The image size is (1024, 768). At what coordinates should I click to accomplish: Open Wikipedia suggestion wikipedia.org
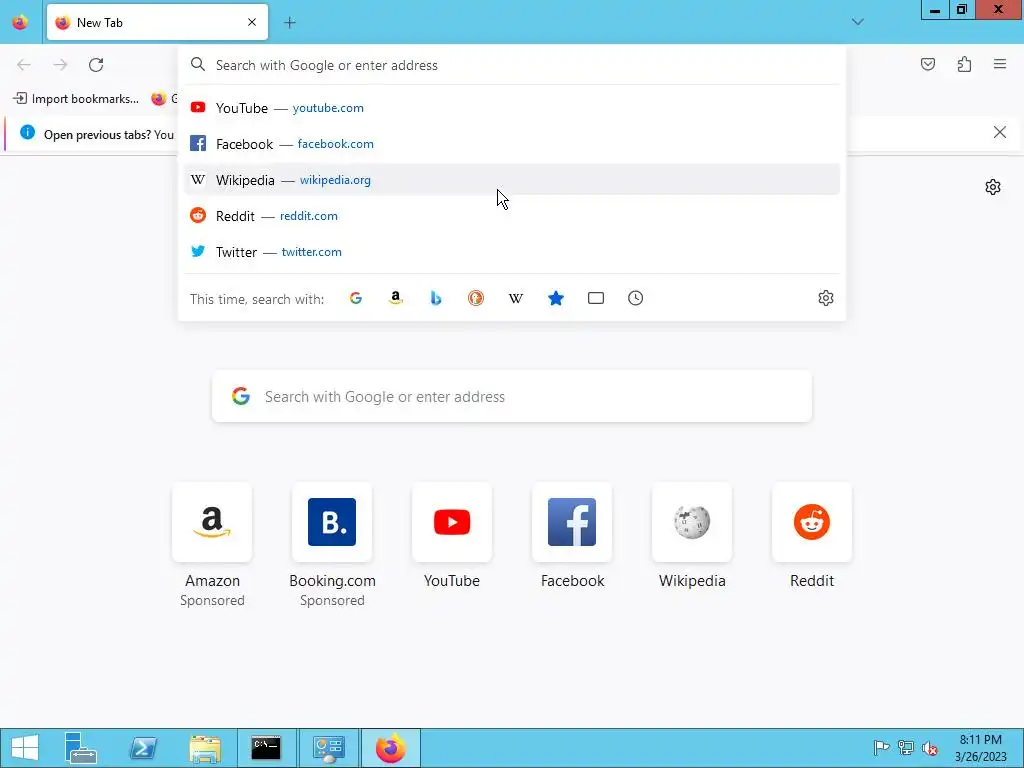point(512,180)
